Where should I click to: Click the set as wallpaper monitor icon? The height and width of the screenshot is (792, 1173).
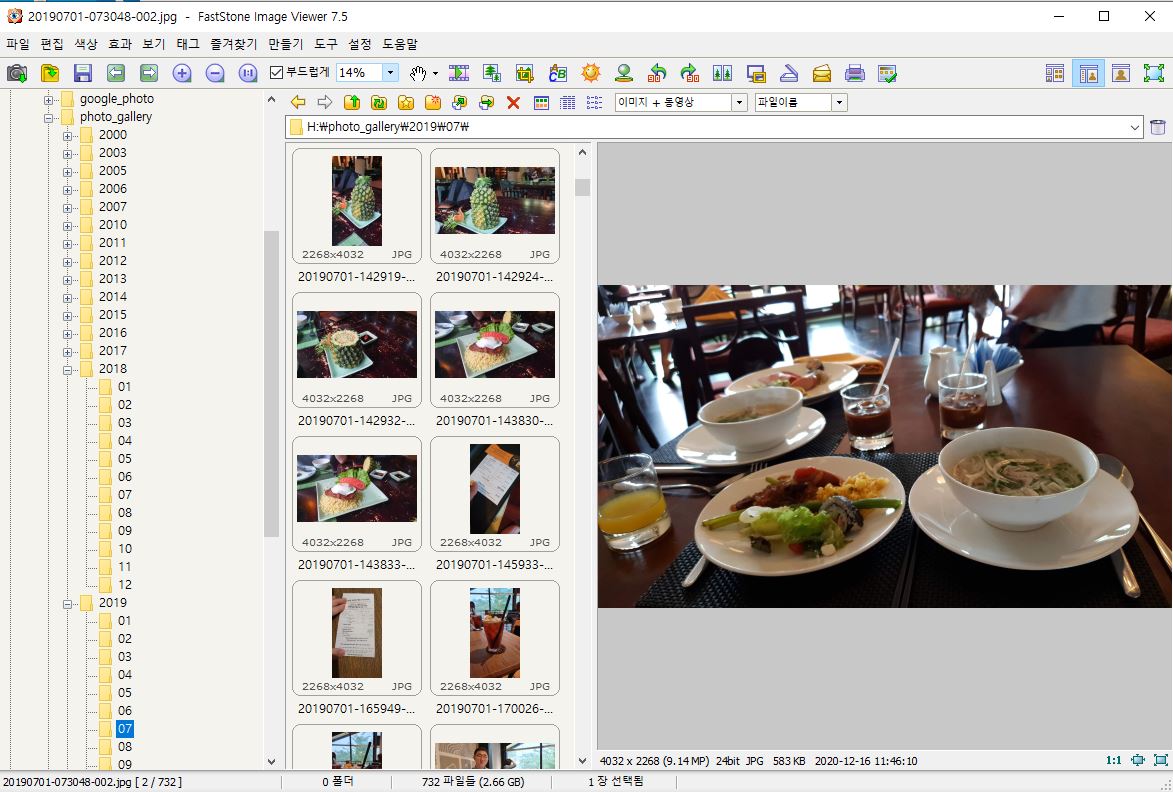pyautogui.click(x=756, y=73)
